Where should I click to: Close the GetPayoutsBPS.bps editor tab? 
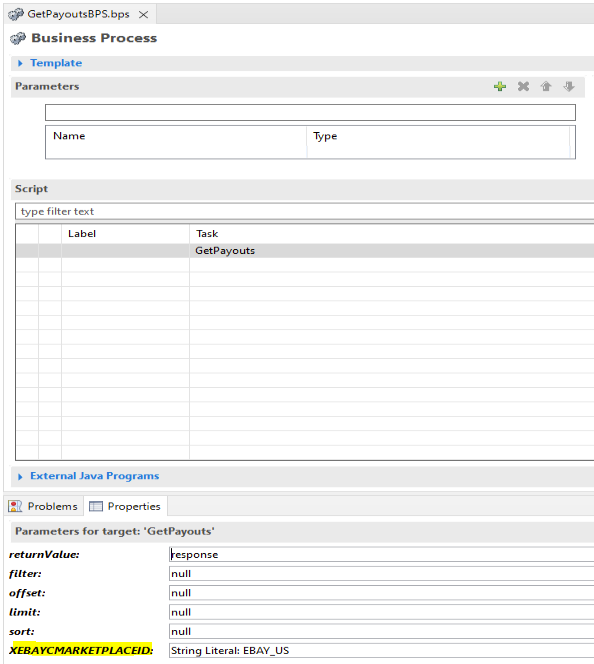tap(144, 14)
